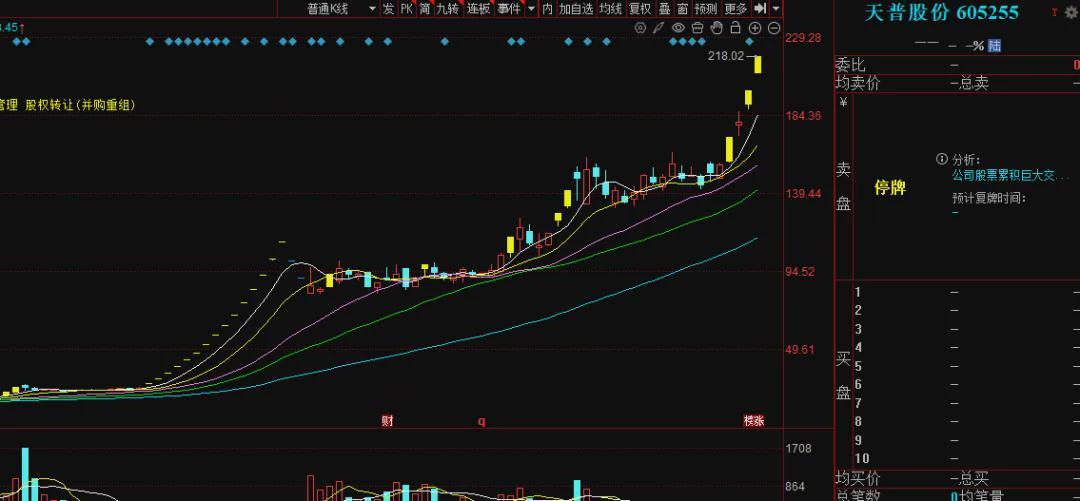The height and width of the screenshot is (501, 1080).
Task: Toggle the eye visibility icon on chart
Action: 678,29
